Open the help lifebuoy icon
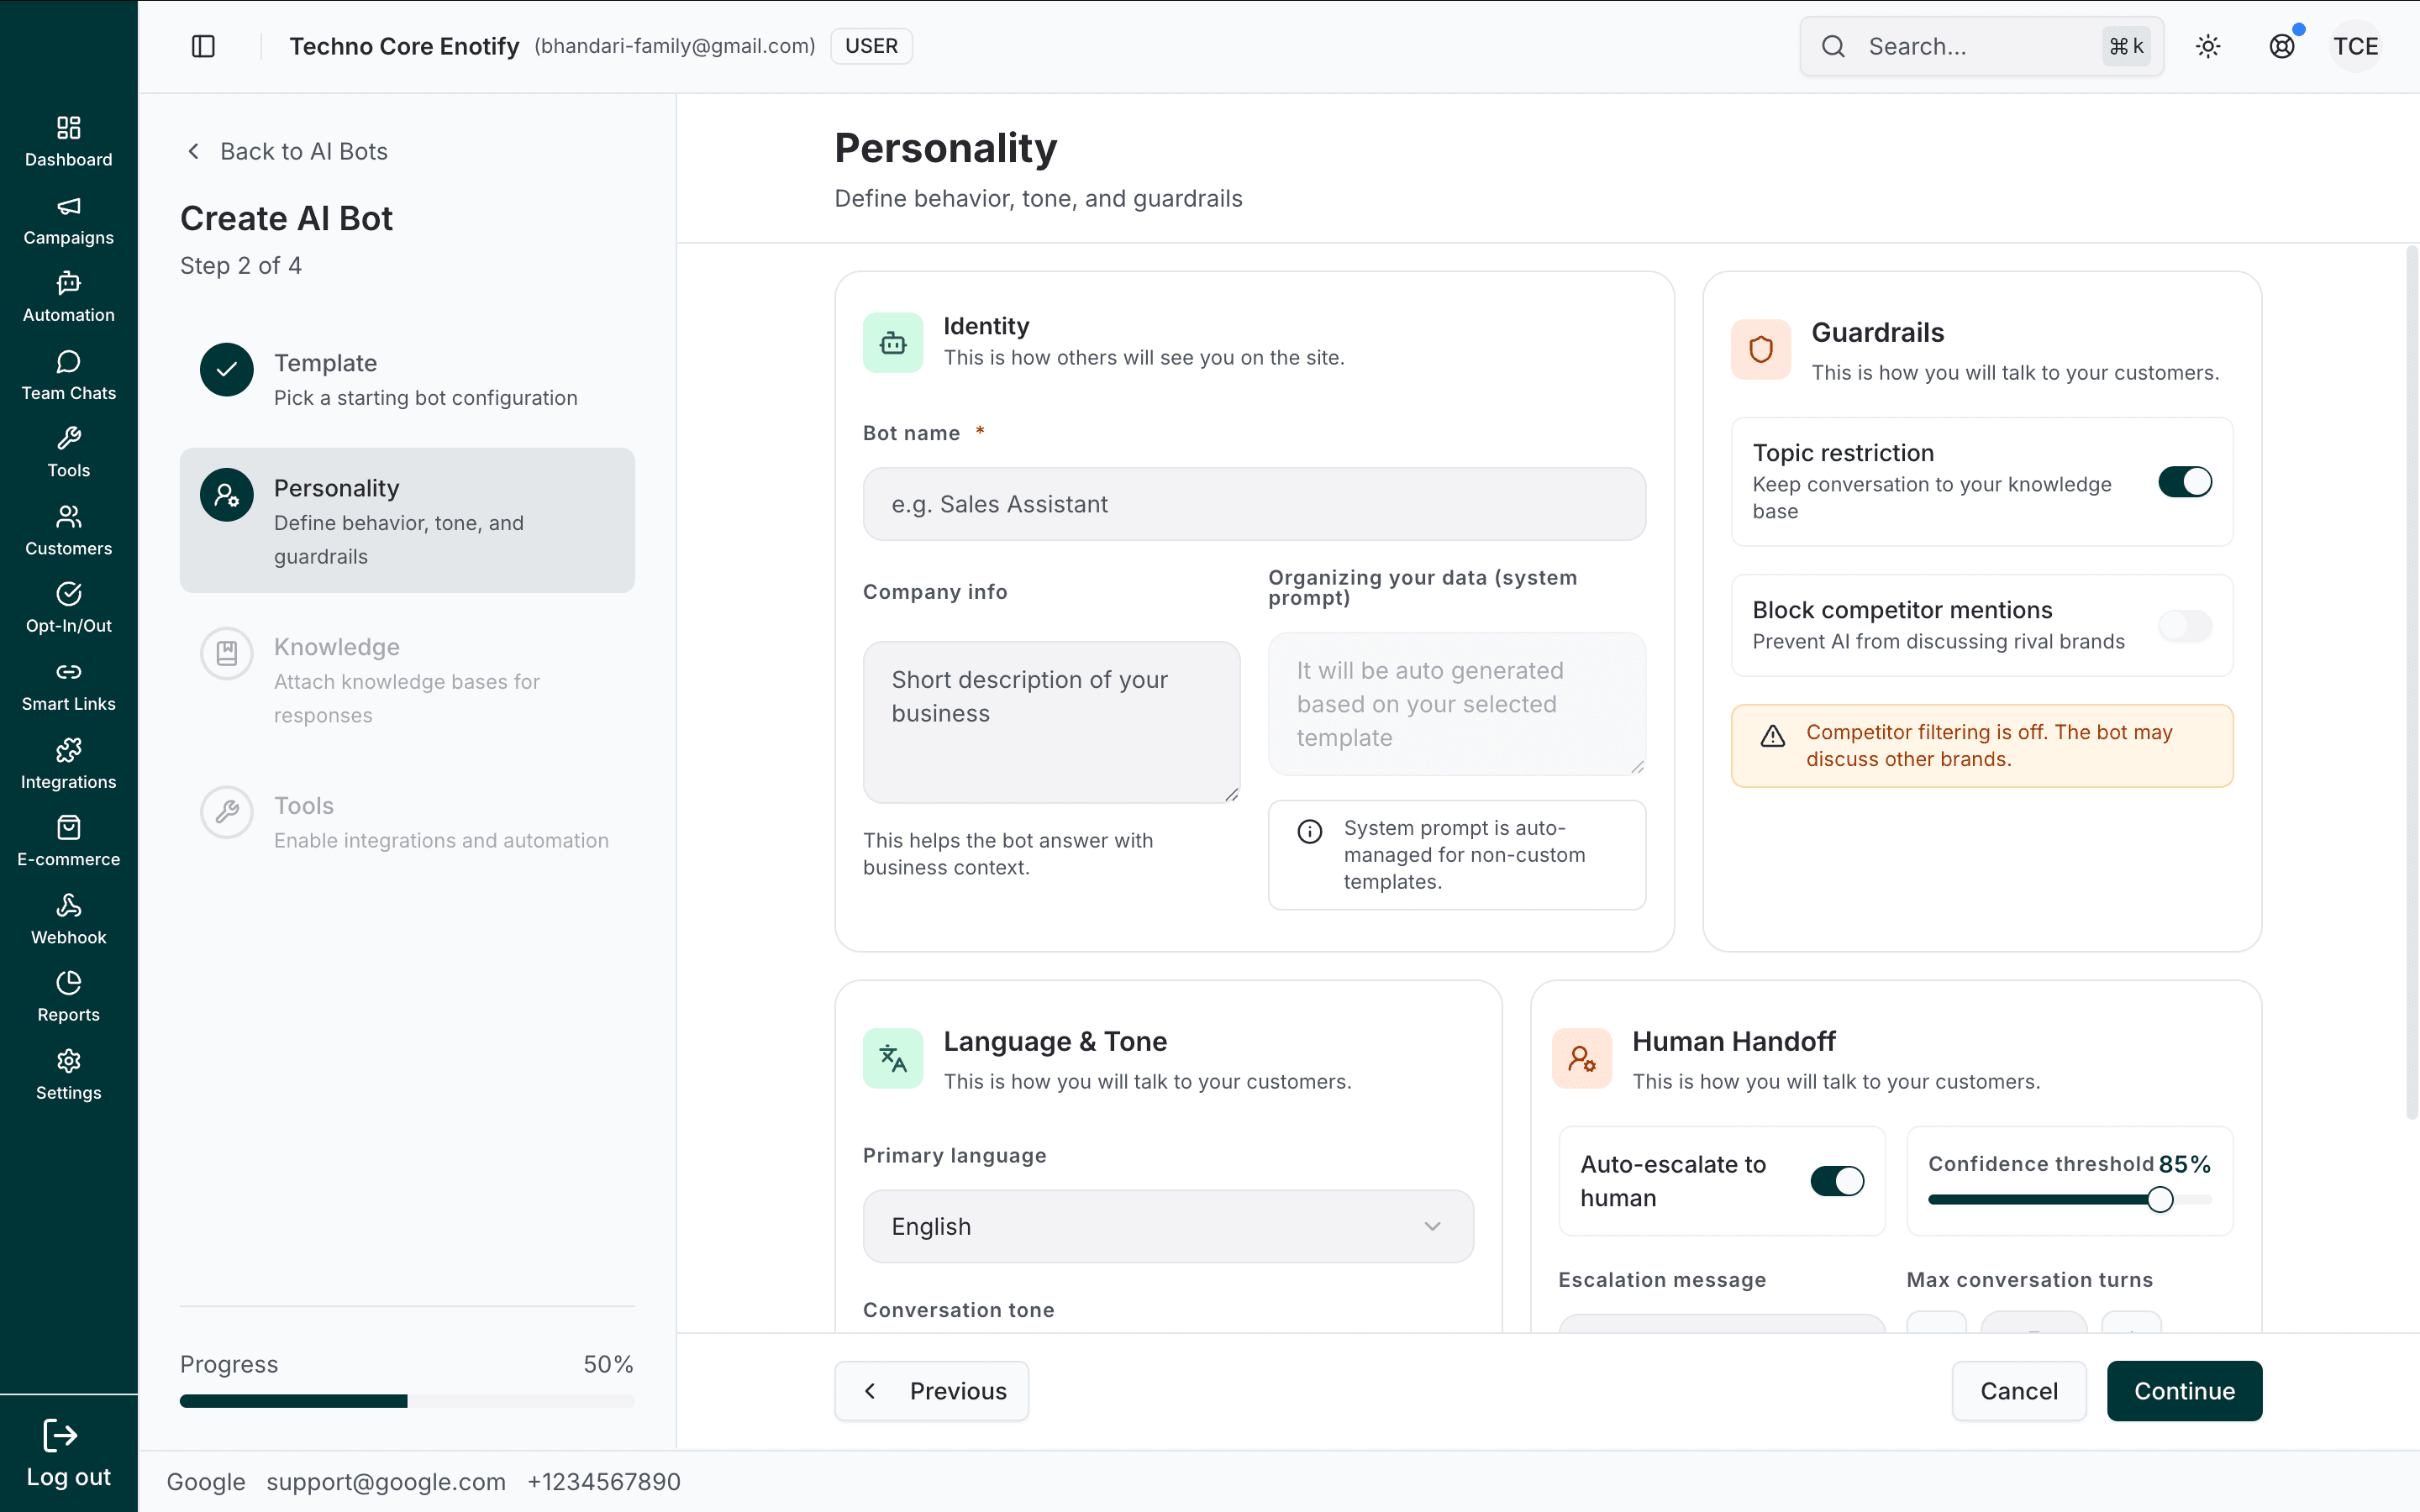Viewport: 2420px width, 1512px height. coord(2282,46)
